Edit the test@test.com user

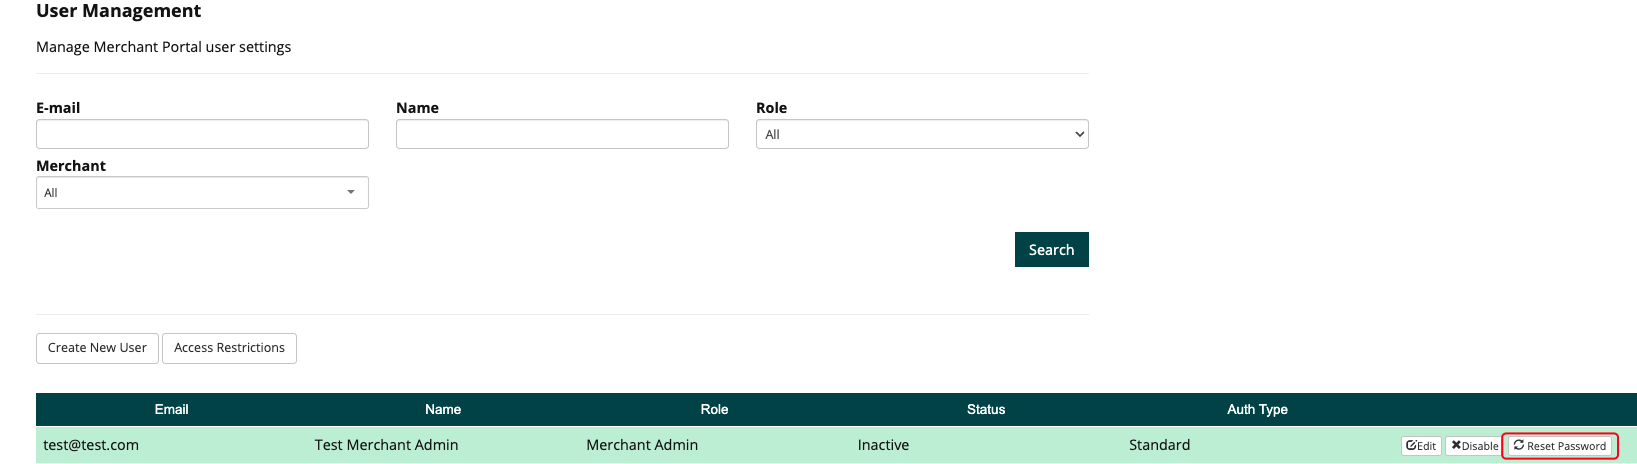point(1421,446)
